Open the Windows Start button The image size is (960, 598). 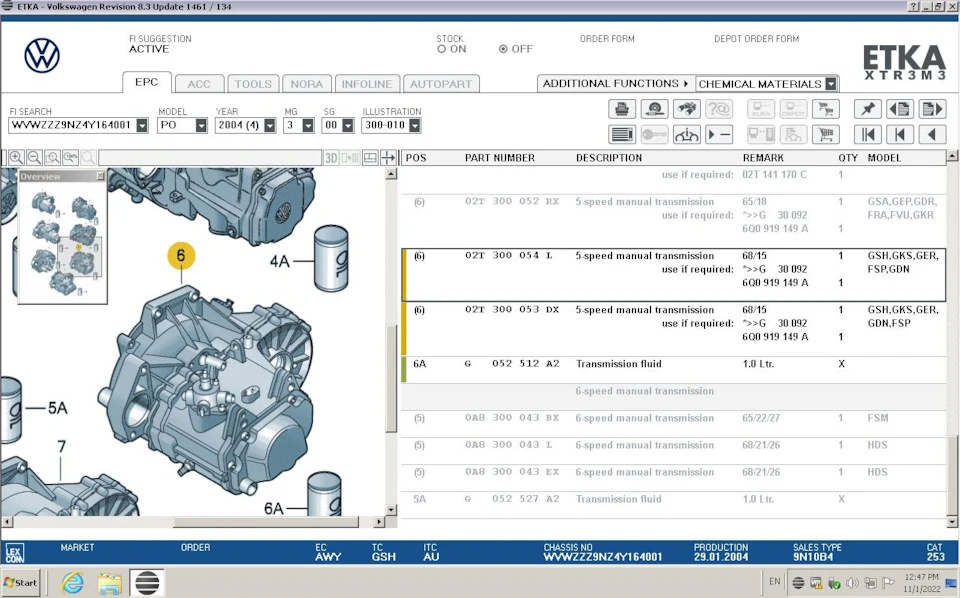coord(20,583)
